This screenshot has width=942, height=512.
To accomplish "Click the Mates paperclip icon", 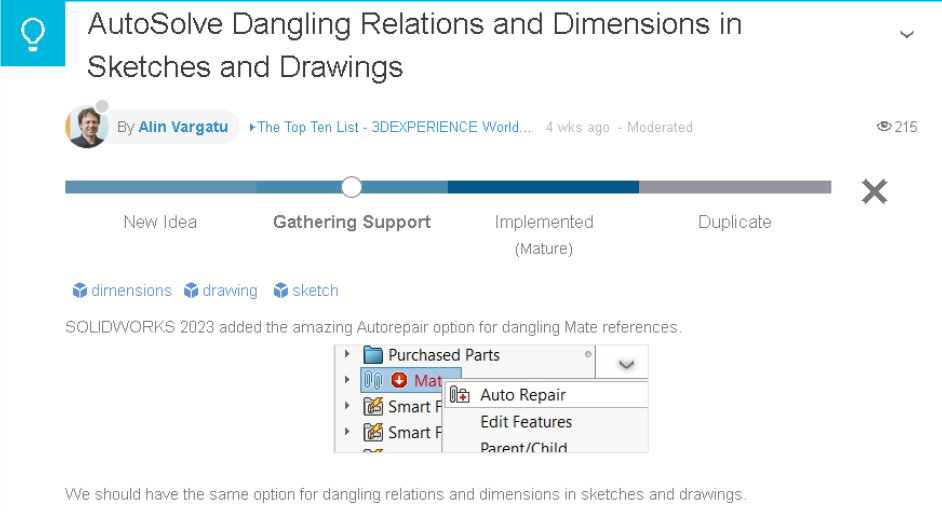I will (373, 380).
